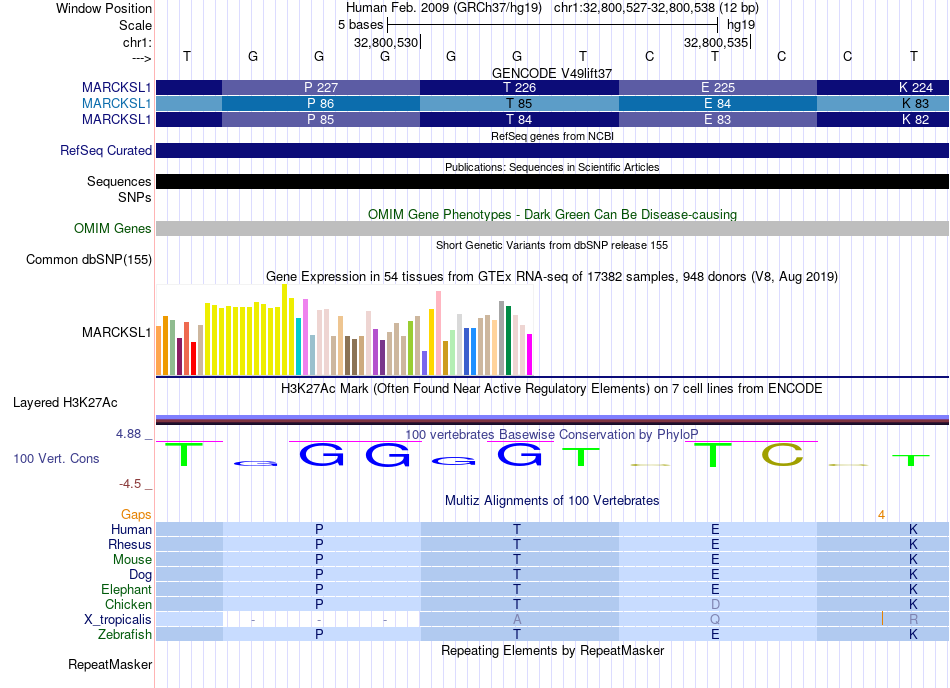Click the Repeating Elements by RepeatMasker title

(552, 650)
